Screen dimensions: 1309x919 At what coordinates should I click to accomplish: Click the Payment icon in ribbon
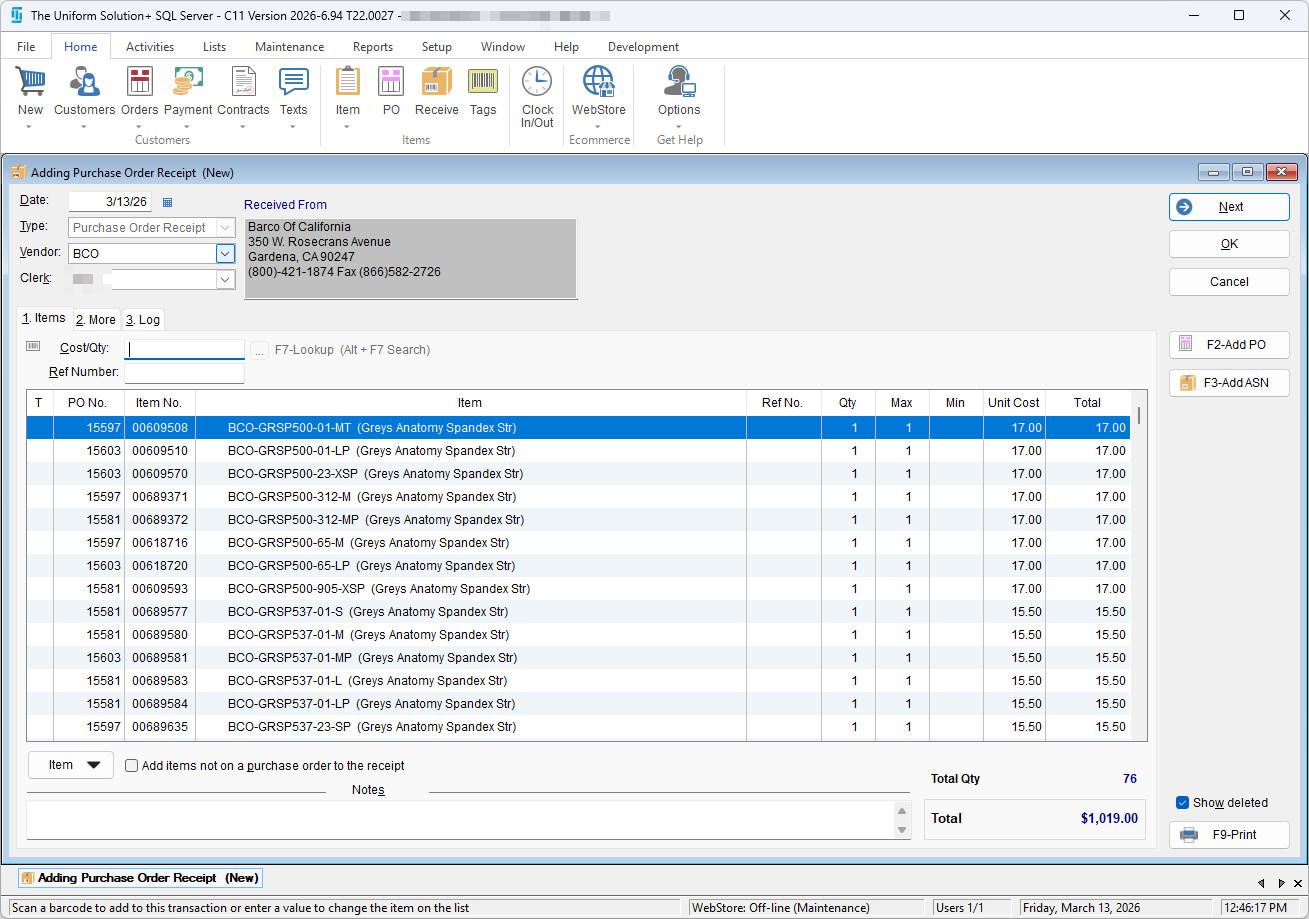188,84
